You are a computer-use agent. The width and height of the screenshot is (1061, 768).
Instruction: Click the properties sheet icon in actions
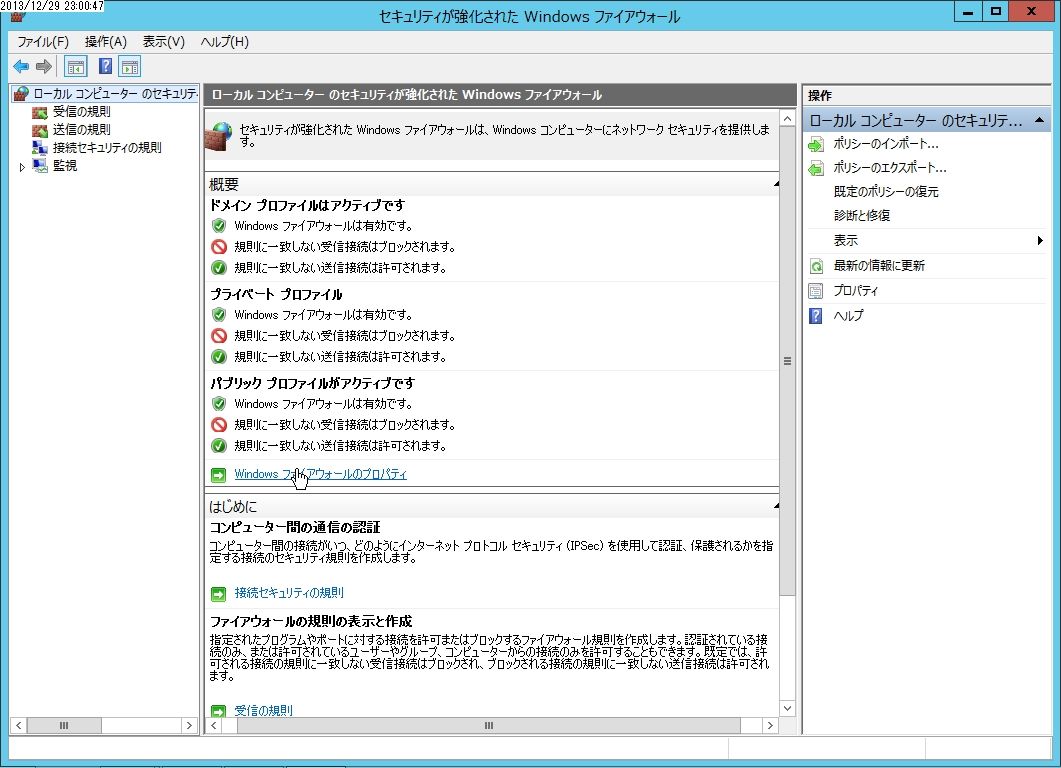click(816, 291)
